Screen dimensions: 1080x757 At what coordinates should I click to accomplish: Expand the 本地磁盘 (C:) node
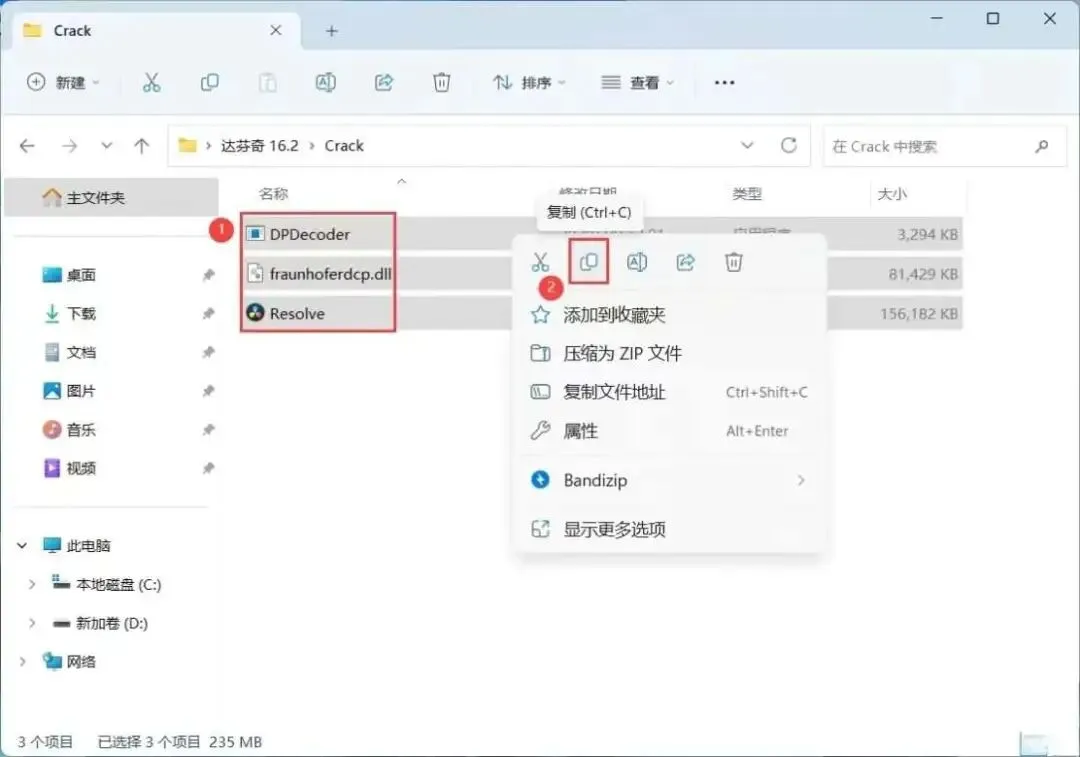[x=32, y=584]
